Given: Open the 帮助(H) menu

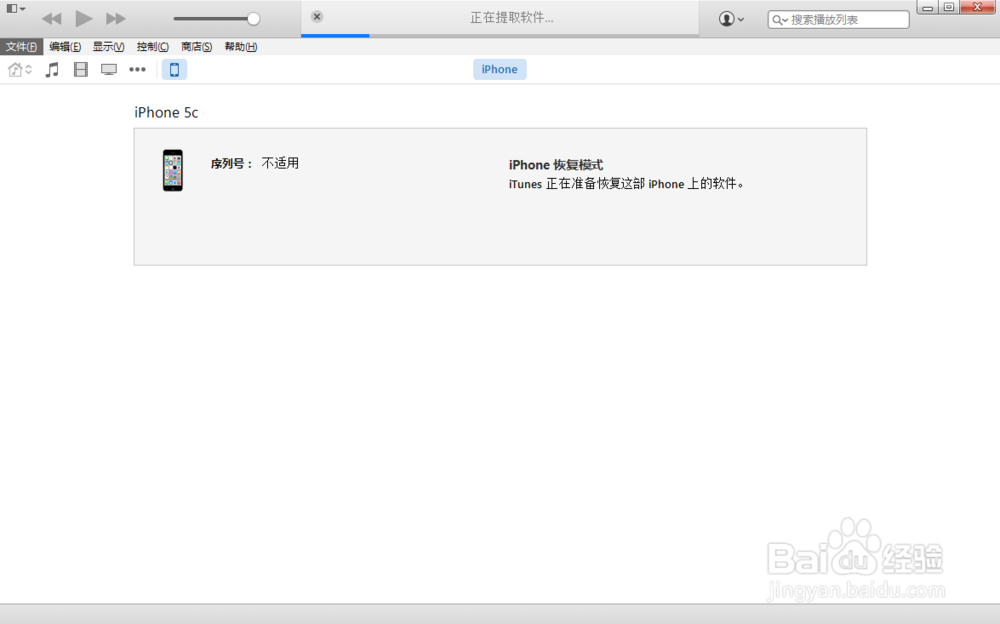Looking at the screenshot, I should [240, 47].
